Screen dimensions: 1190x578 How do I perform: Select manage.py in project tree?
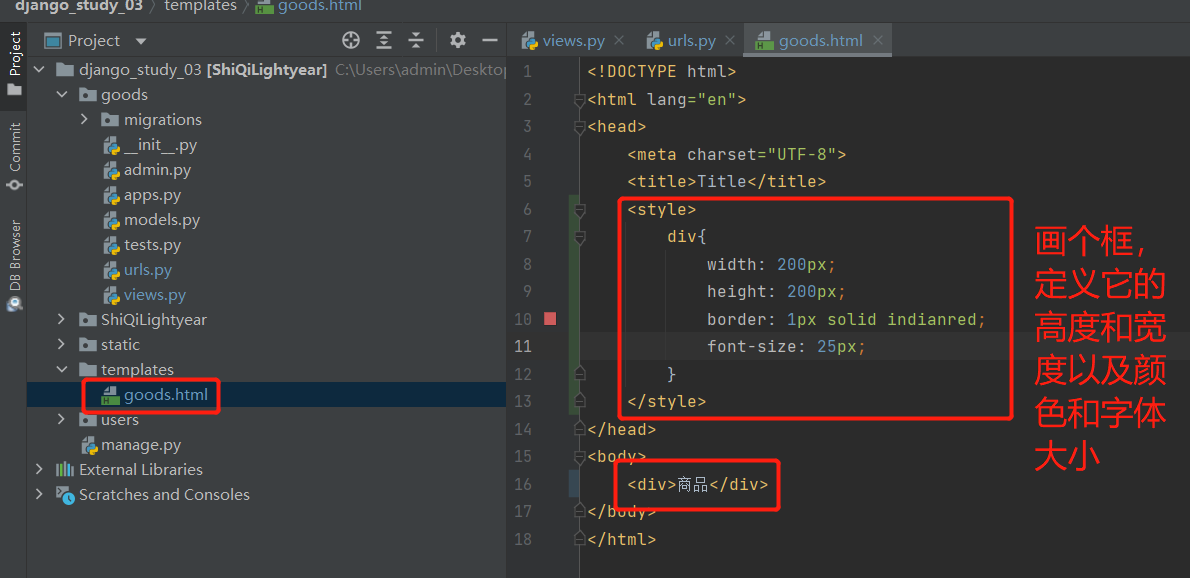pyautogui.click(x=141, y=444)
